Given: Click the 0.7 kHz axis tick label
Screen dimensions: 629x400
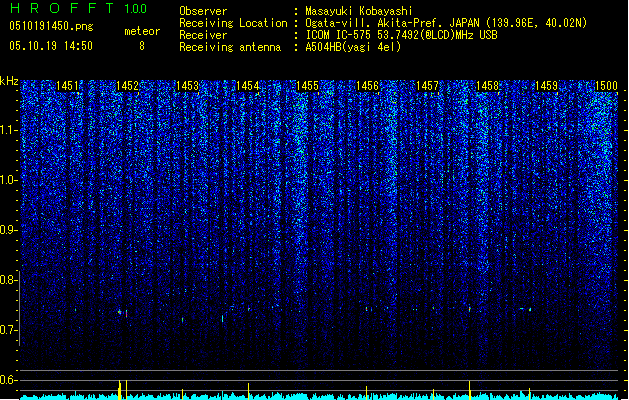Looking at the screenshot, I should [x=8, y=330].
